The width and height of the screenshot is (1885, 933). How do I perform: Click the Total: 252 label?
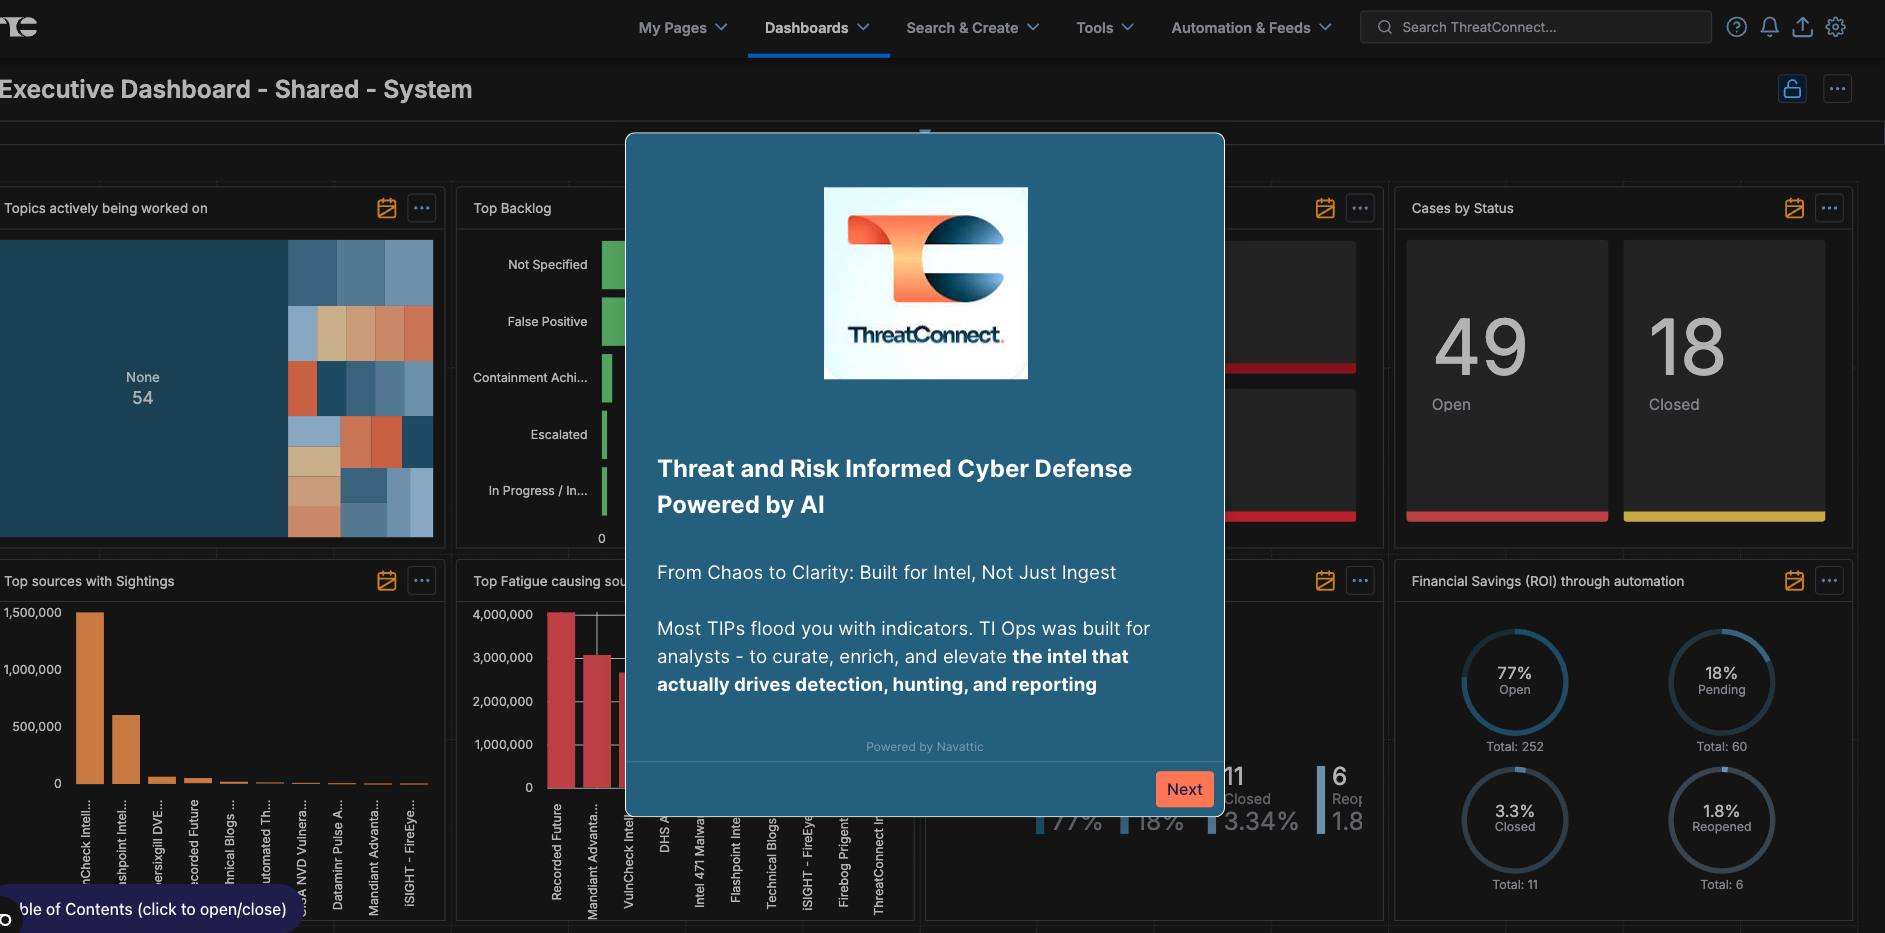point(1515,747)
